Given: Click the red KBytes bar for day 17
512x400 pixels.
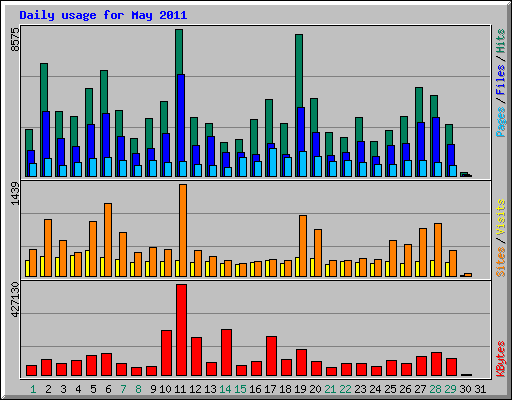Looking at the screenshot, I should coord(272,356).
